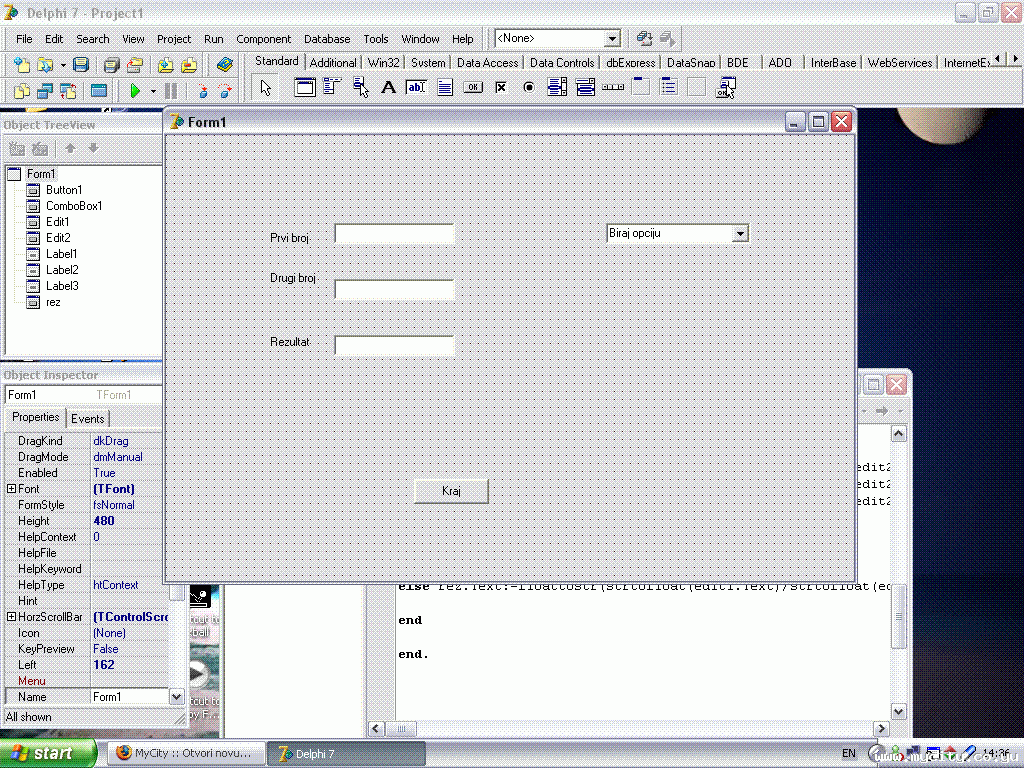Select the Label component icon (A)

point(388,87)
